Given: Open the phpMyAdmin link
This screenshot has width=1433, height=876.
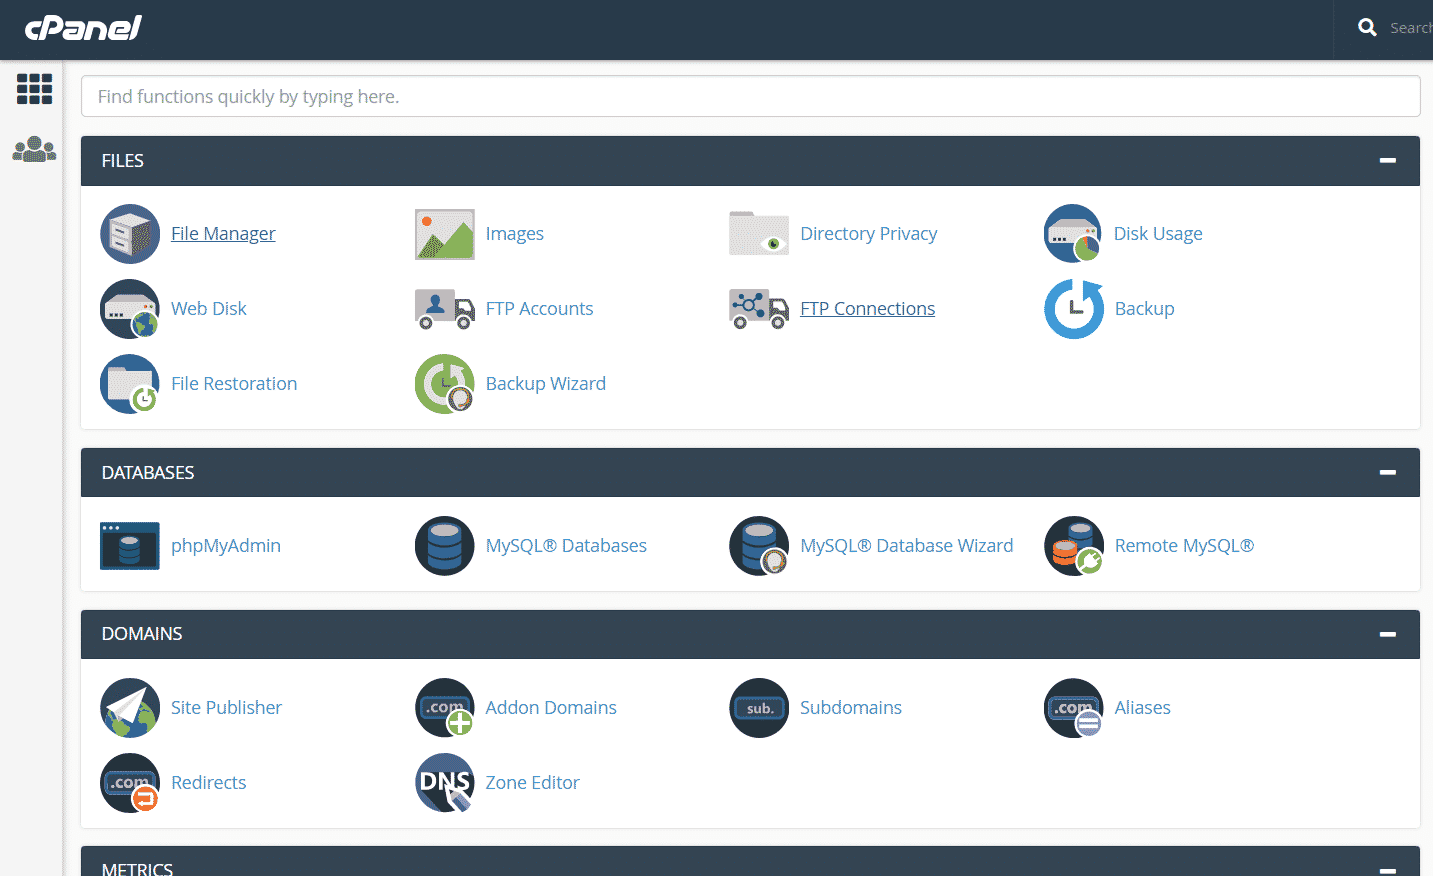Looking at the screenshot, I should pos(226,546).
